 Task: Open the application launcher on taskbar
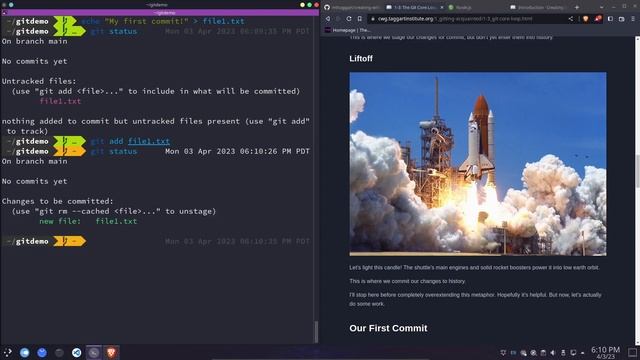click(7, 352)
